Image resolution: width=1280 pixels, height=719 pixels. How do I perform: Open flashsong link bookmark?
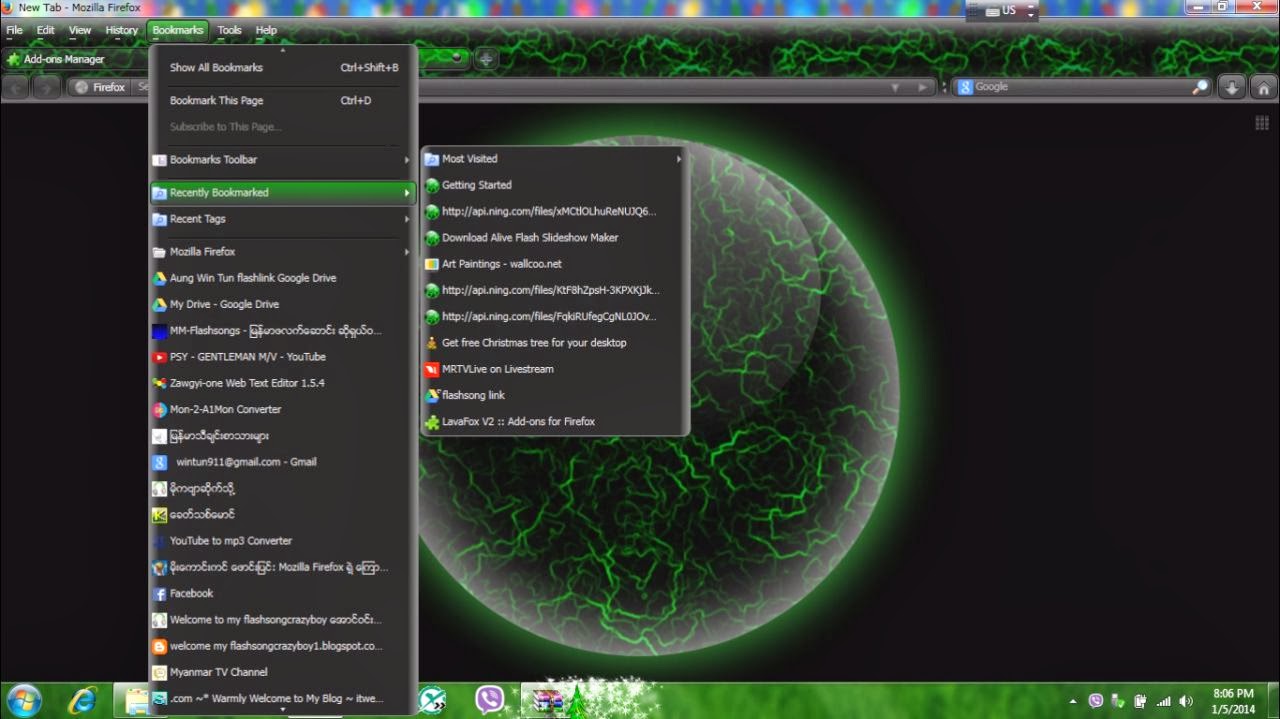[x=554, y=395]
